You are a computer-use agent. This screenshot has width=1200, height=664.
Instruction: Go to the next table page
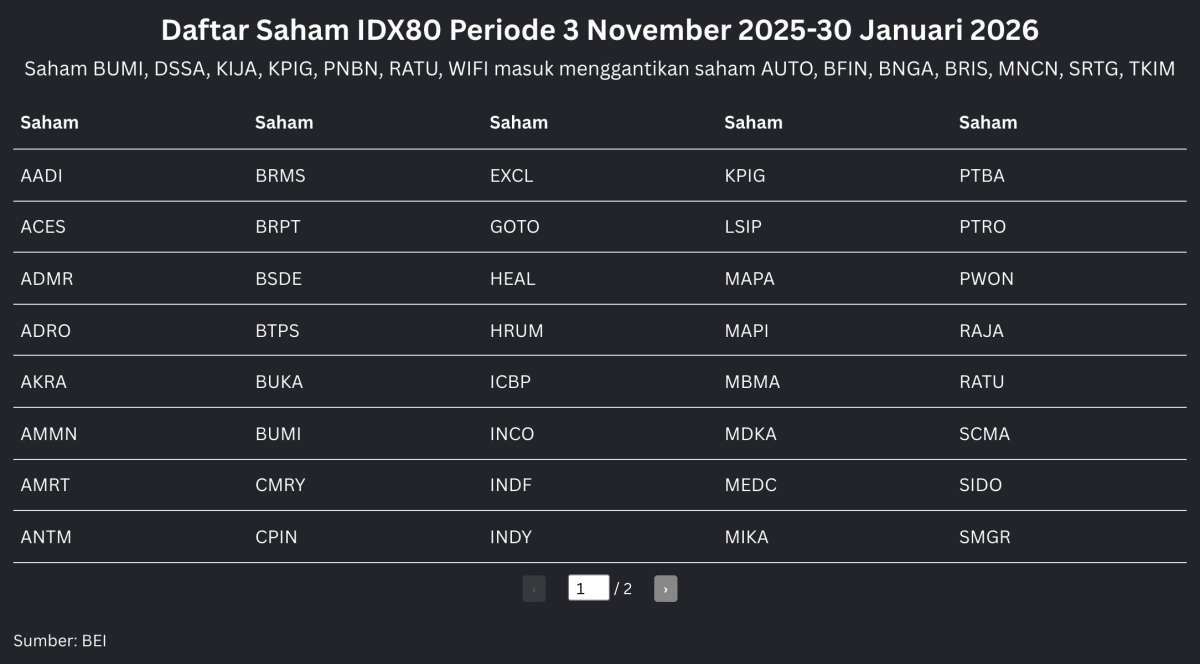click(665, 589)
